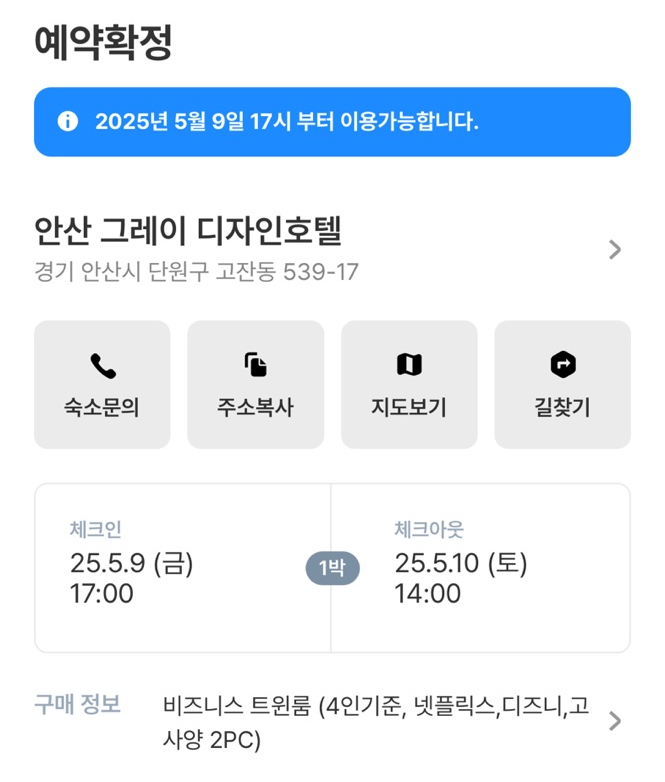This screenshot has width=665, height=782.
Task: Click the 구매 정보 label
Action: [78, 704]
